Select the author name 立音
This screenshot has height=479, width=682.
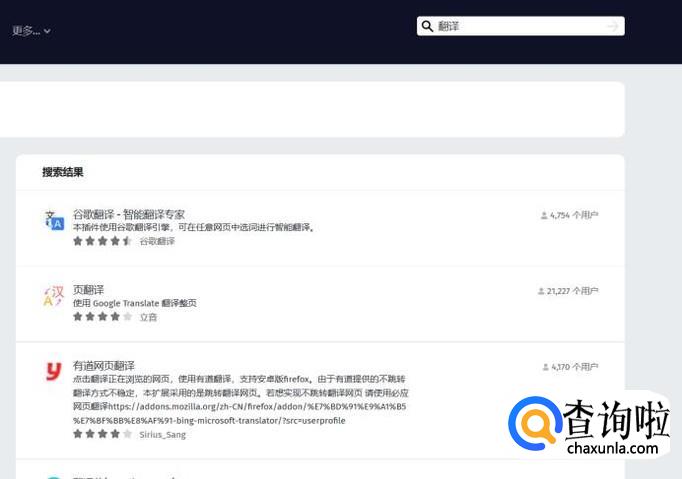tap(148, 317)
